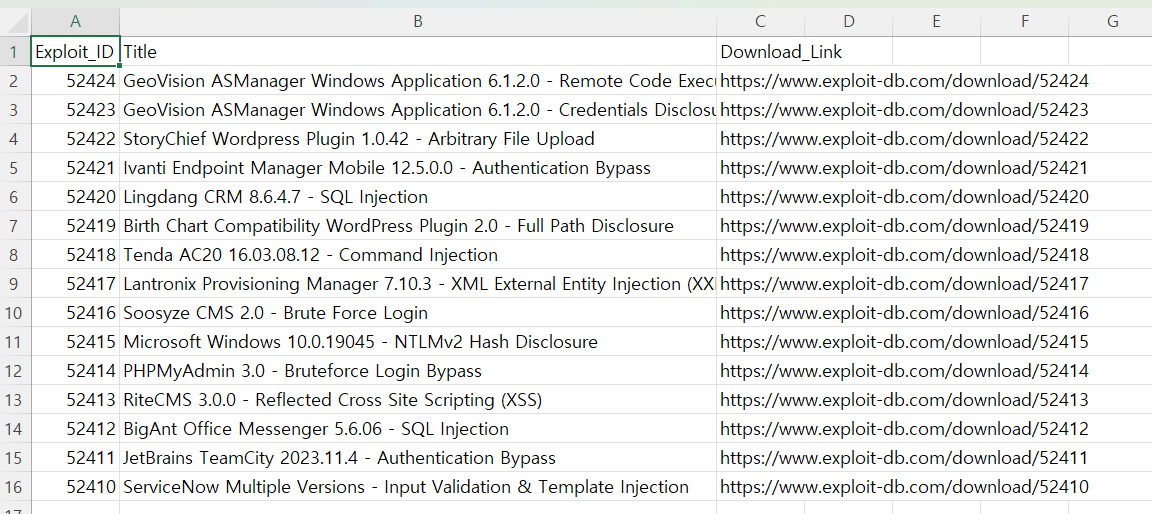Select the Tenda AC20 Command Injection cell

(310, 255)
